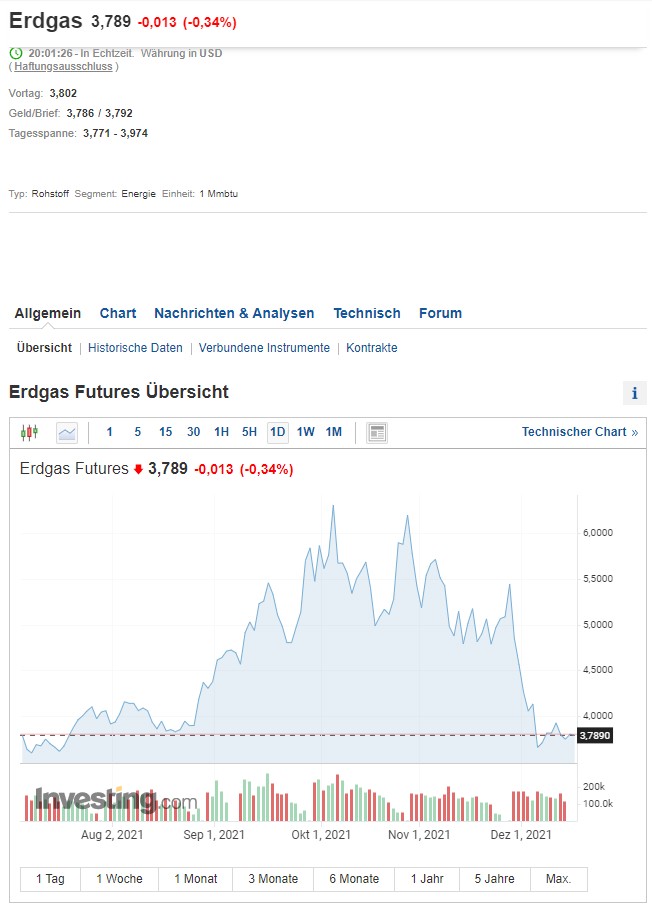Select the 1W chart interval

[x=305, y=432]
